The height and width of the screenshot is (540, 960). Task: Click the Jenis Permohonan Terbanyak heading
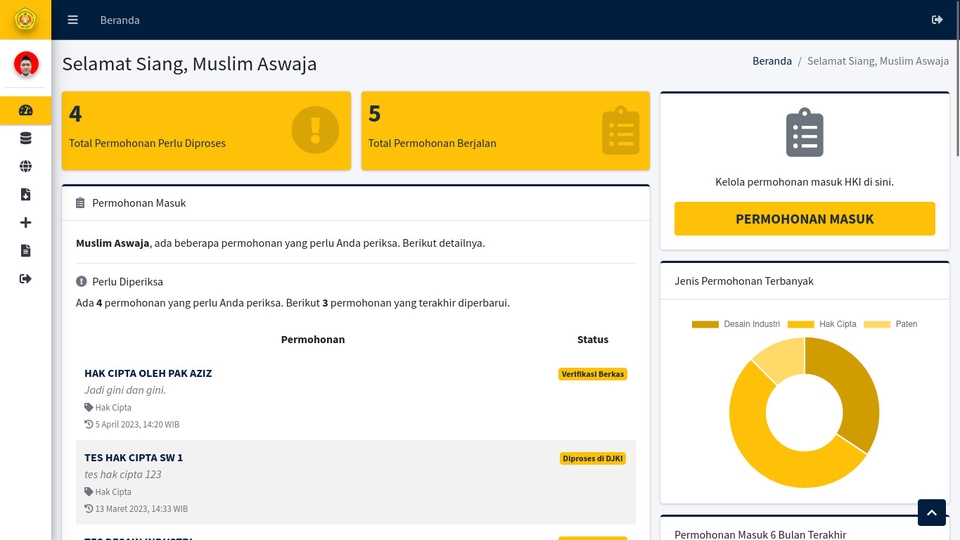coord(744,281)
